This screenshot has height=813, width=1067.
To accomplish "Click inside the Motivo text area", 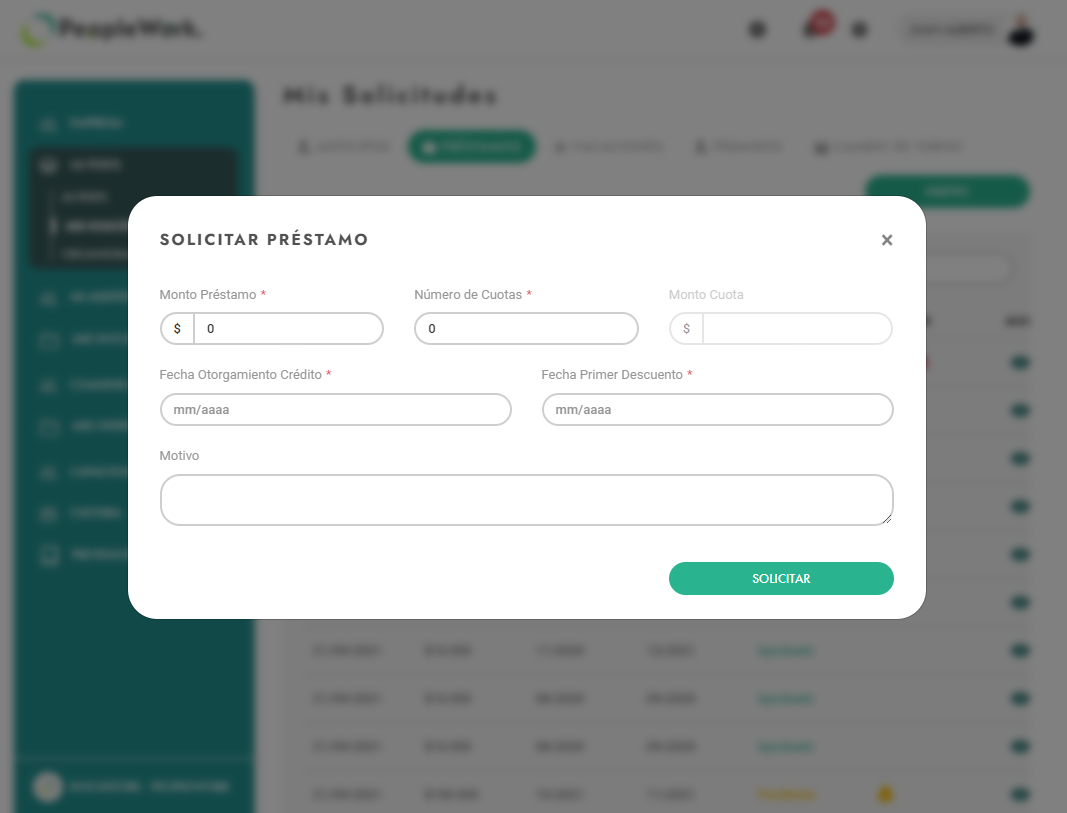I will click(x=526, y=500).
